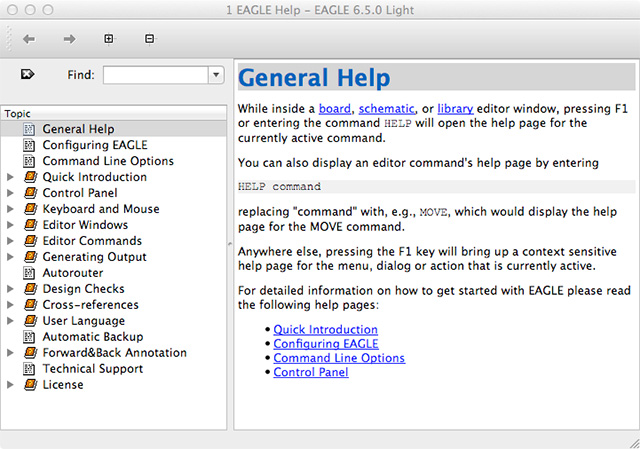The width and height of the screenshot is (640, 449).
Task: Select Command Line Options in topic tree
Action: (x=108, y=161)
